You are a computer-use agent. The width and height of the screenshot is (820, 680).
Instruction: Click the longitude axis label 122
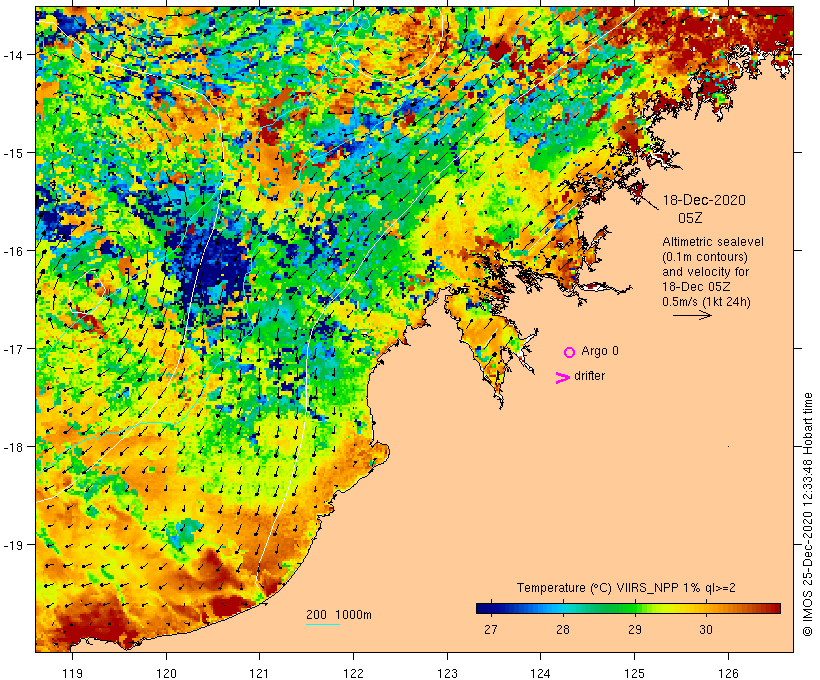pyautogui.click(x=354, y=673)
